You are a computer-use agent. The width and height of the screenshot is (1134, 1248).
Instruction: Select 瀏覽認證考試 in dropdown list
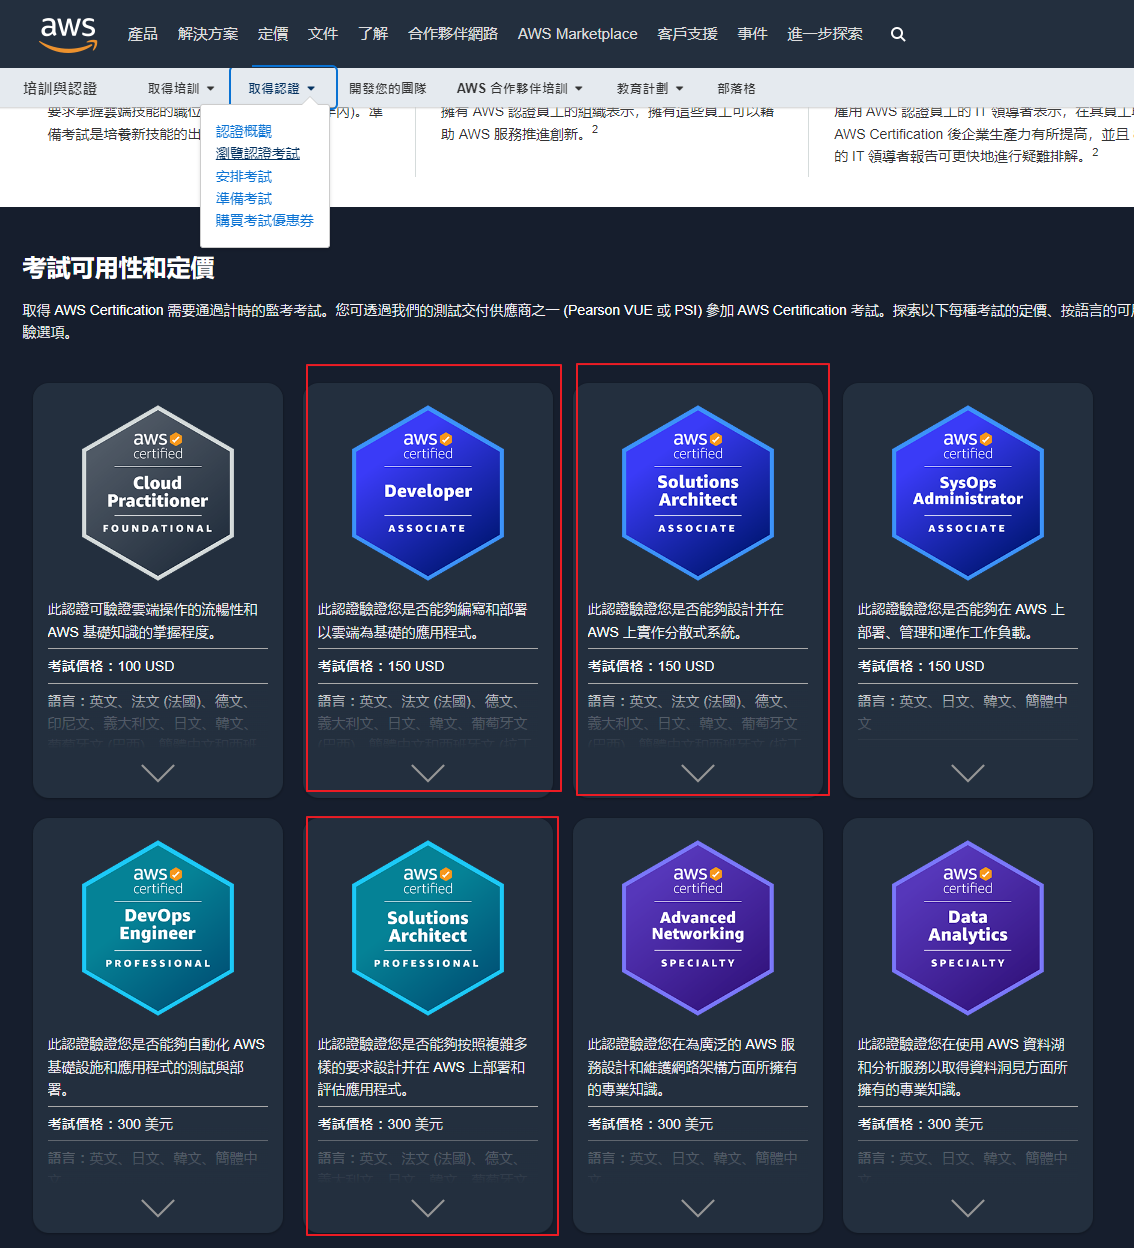pos(258,153)
